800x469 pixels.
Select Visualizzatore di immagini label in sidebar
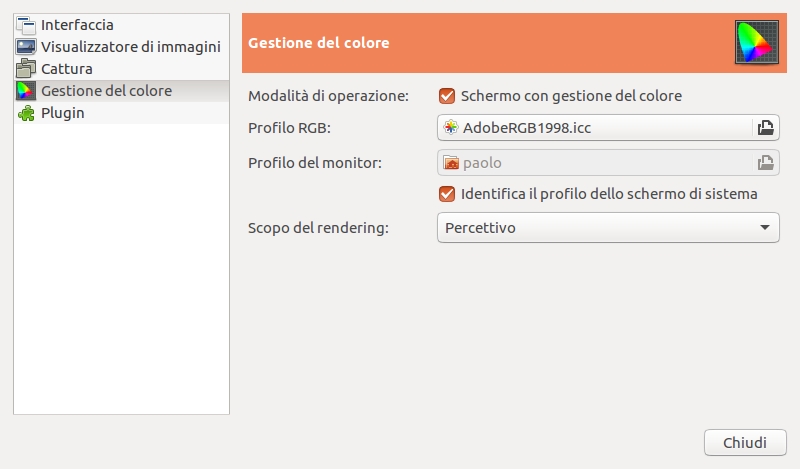click(131, 47)
